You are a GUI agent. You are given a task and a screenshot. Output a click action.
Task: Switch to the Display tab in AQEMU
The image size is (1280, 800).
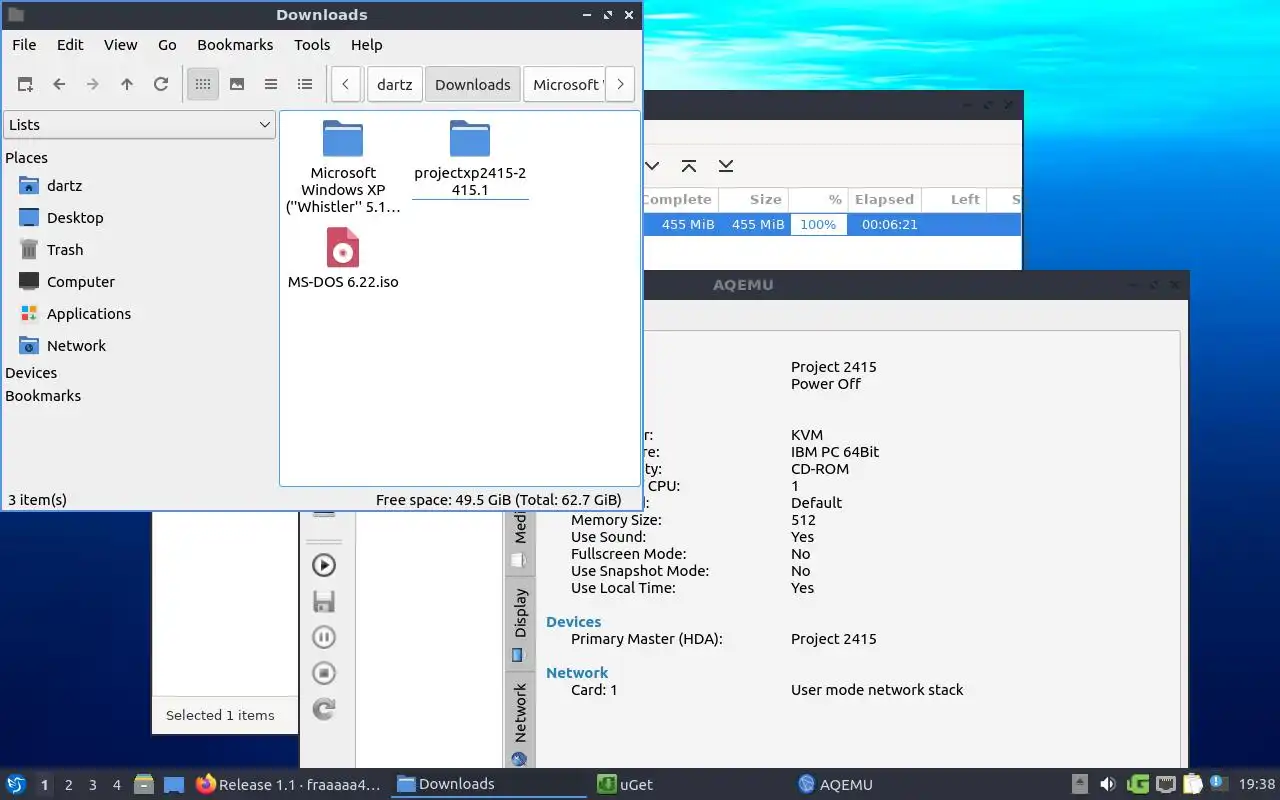520,624
